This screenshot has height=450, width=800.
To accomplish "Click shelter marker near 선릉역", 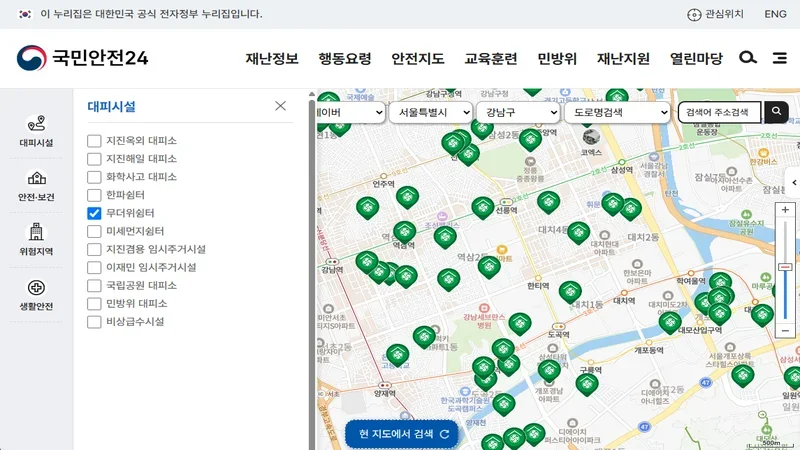I will [x=482, y=208].
